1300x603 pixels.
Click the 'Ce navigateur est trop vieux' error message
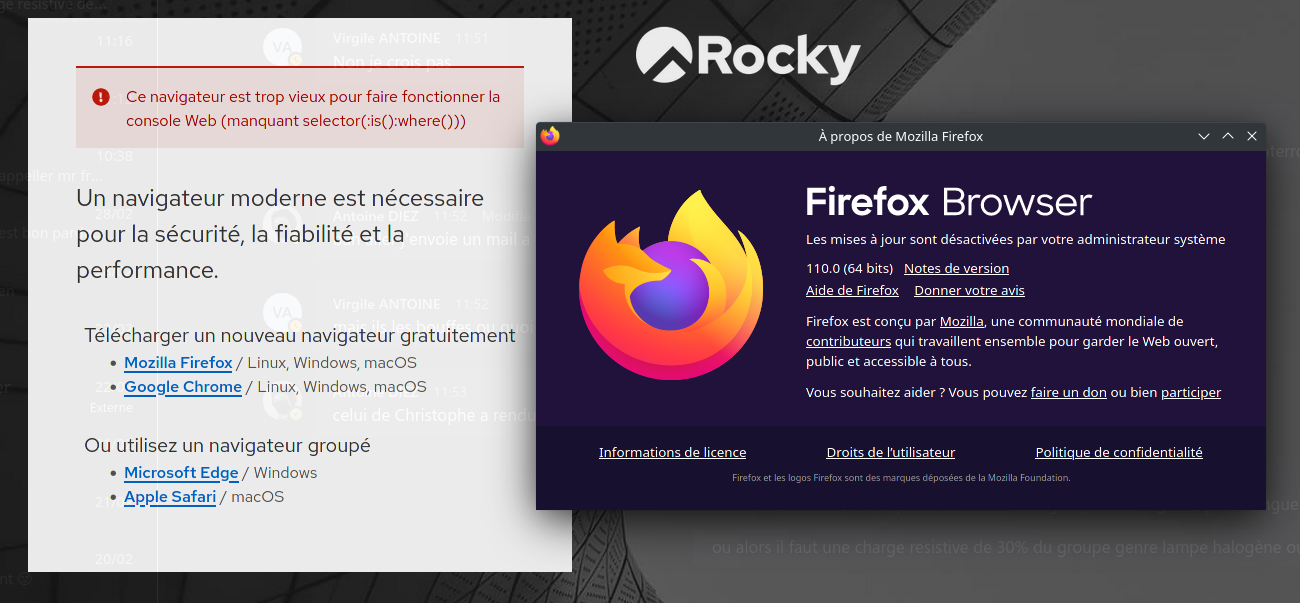click(x=313, y=109)
